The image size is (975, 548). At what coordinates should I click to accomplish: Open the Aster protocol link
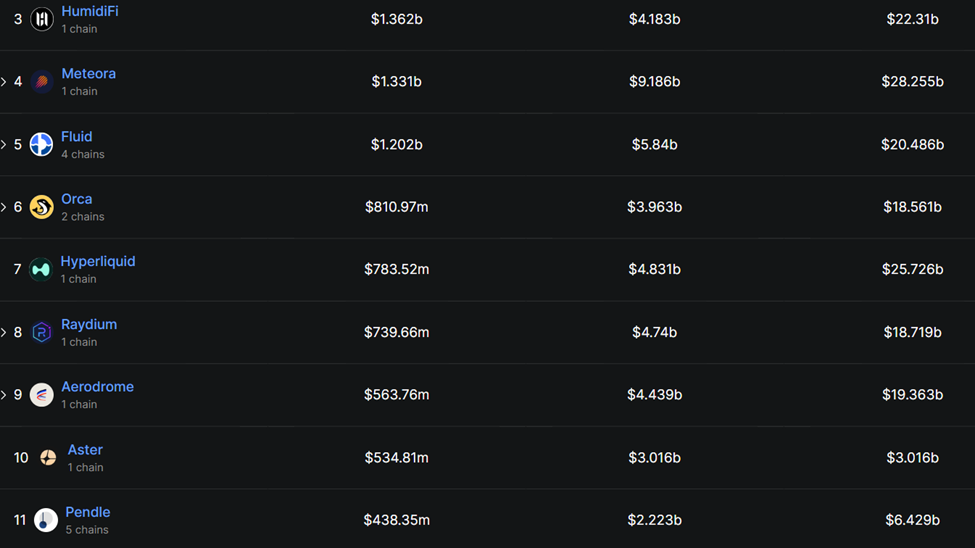(85, 450)
